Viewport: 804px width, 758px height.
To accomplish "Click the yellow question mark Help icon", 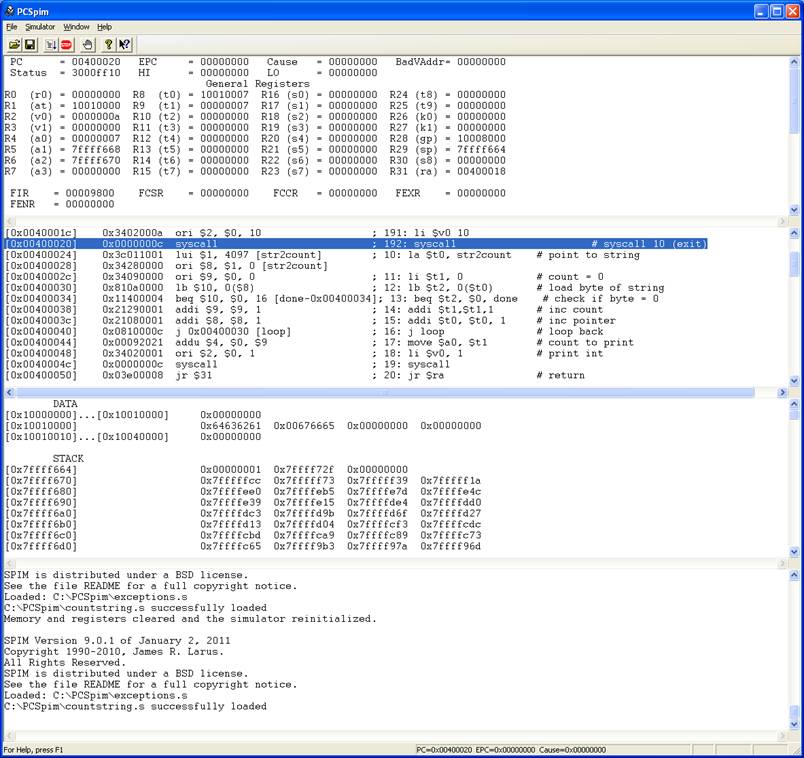I will 108,45.
